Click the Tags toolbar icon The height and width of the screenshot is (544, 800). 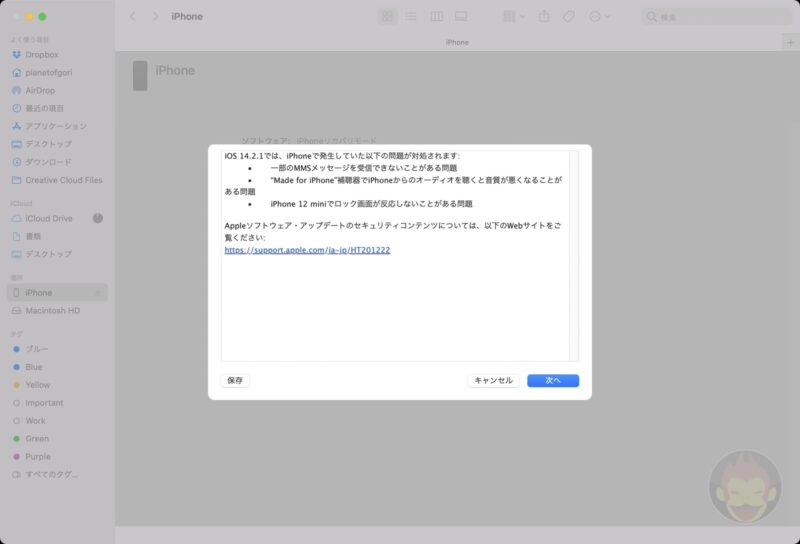568,17
